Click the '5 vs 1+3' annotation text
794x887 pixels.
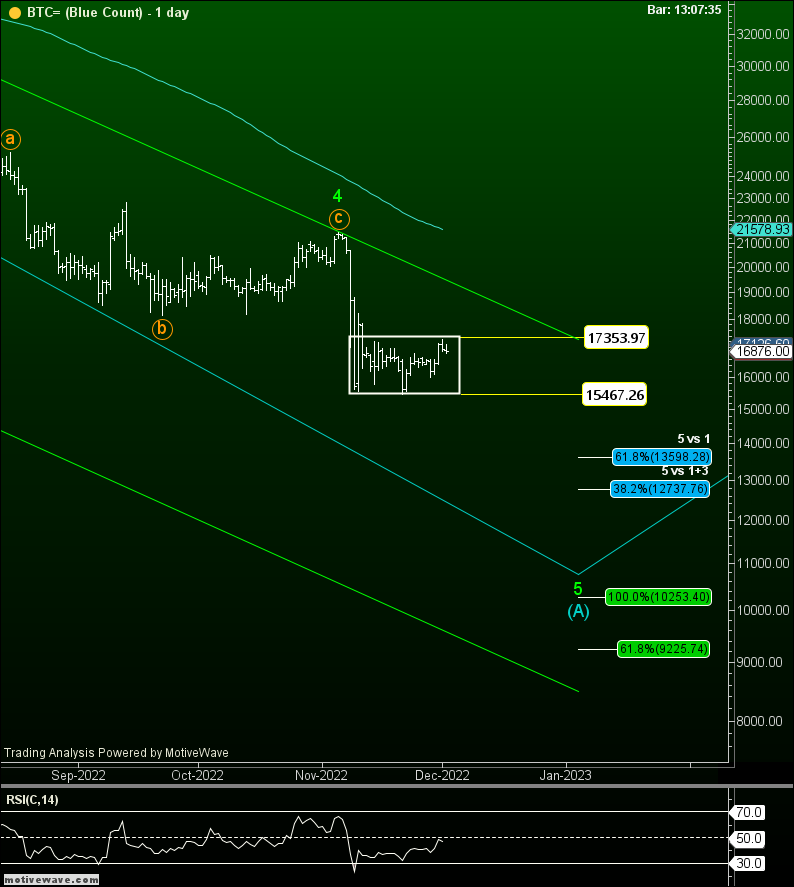(x=685, y=471)
